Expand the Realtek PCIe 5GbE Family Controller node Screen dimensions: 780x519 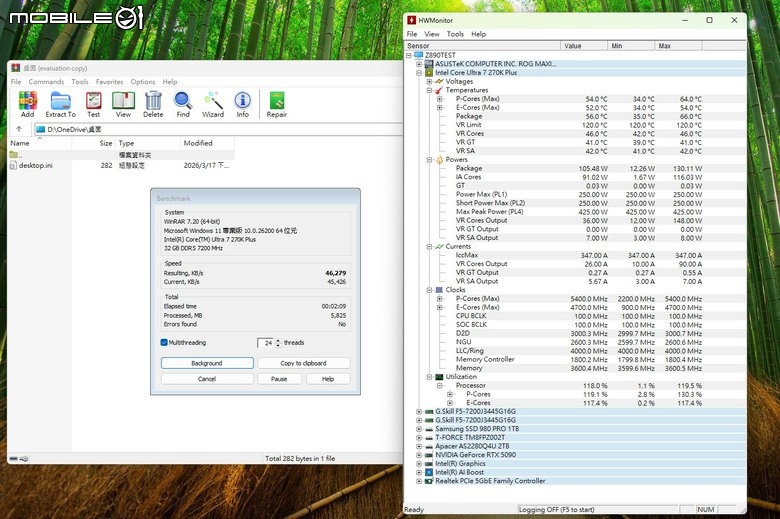[419, 481]
